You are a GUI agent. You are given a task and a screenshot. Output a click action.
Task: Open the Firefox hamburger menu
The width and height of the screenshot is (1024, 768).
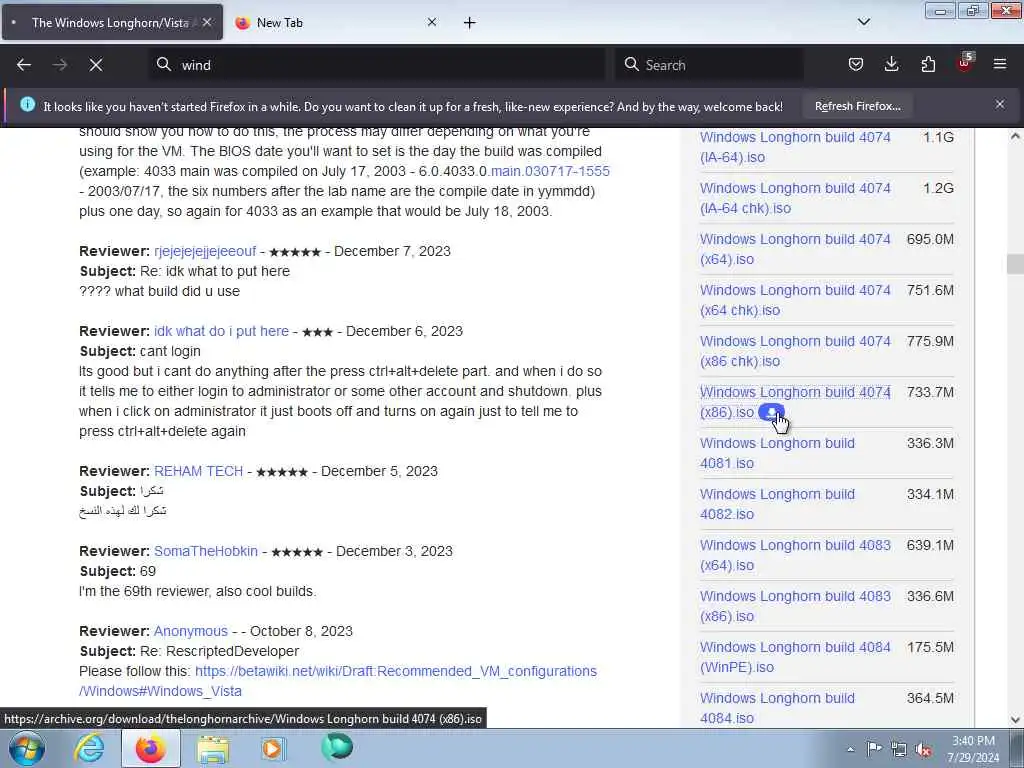pyautogui.click(x=1000, y=64)
